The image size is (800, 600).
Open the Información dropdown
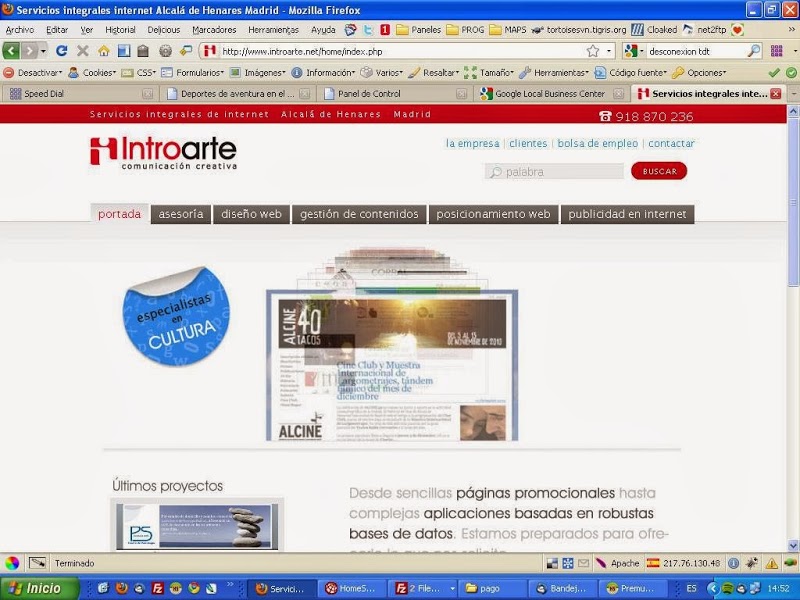point(323,72)
